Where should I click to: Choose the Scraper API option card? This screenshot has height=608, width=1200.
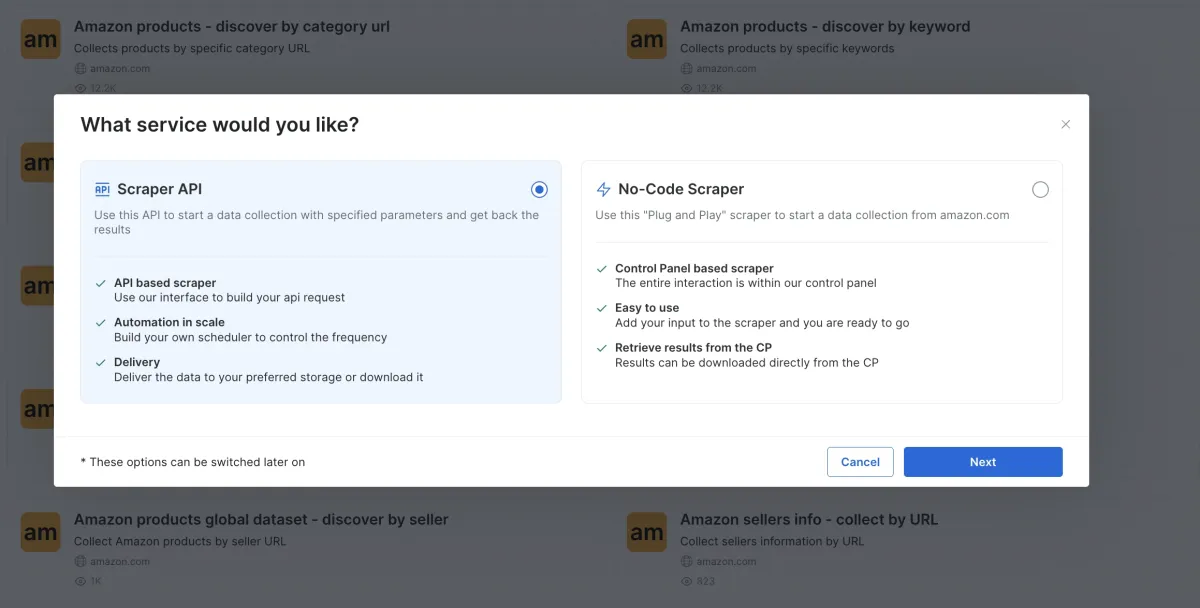(321, 282)
